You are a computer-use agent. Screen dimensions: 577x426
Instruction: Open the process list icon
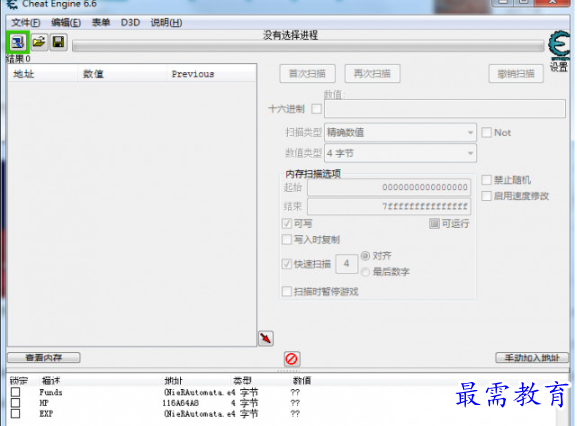[x=18, y=42]
